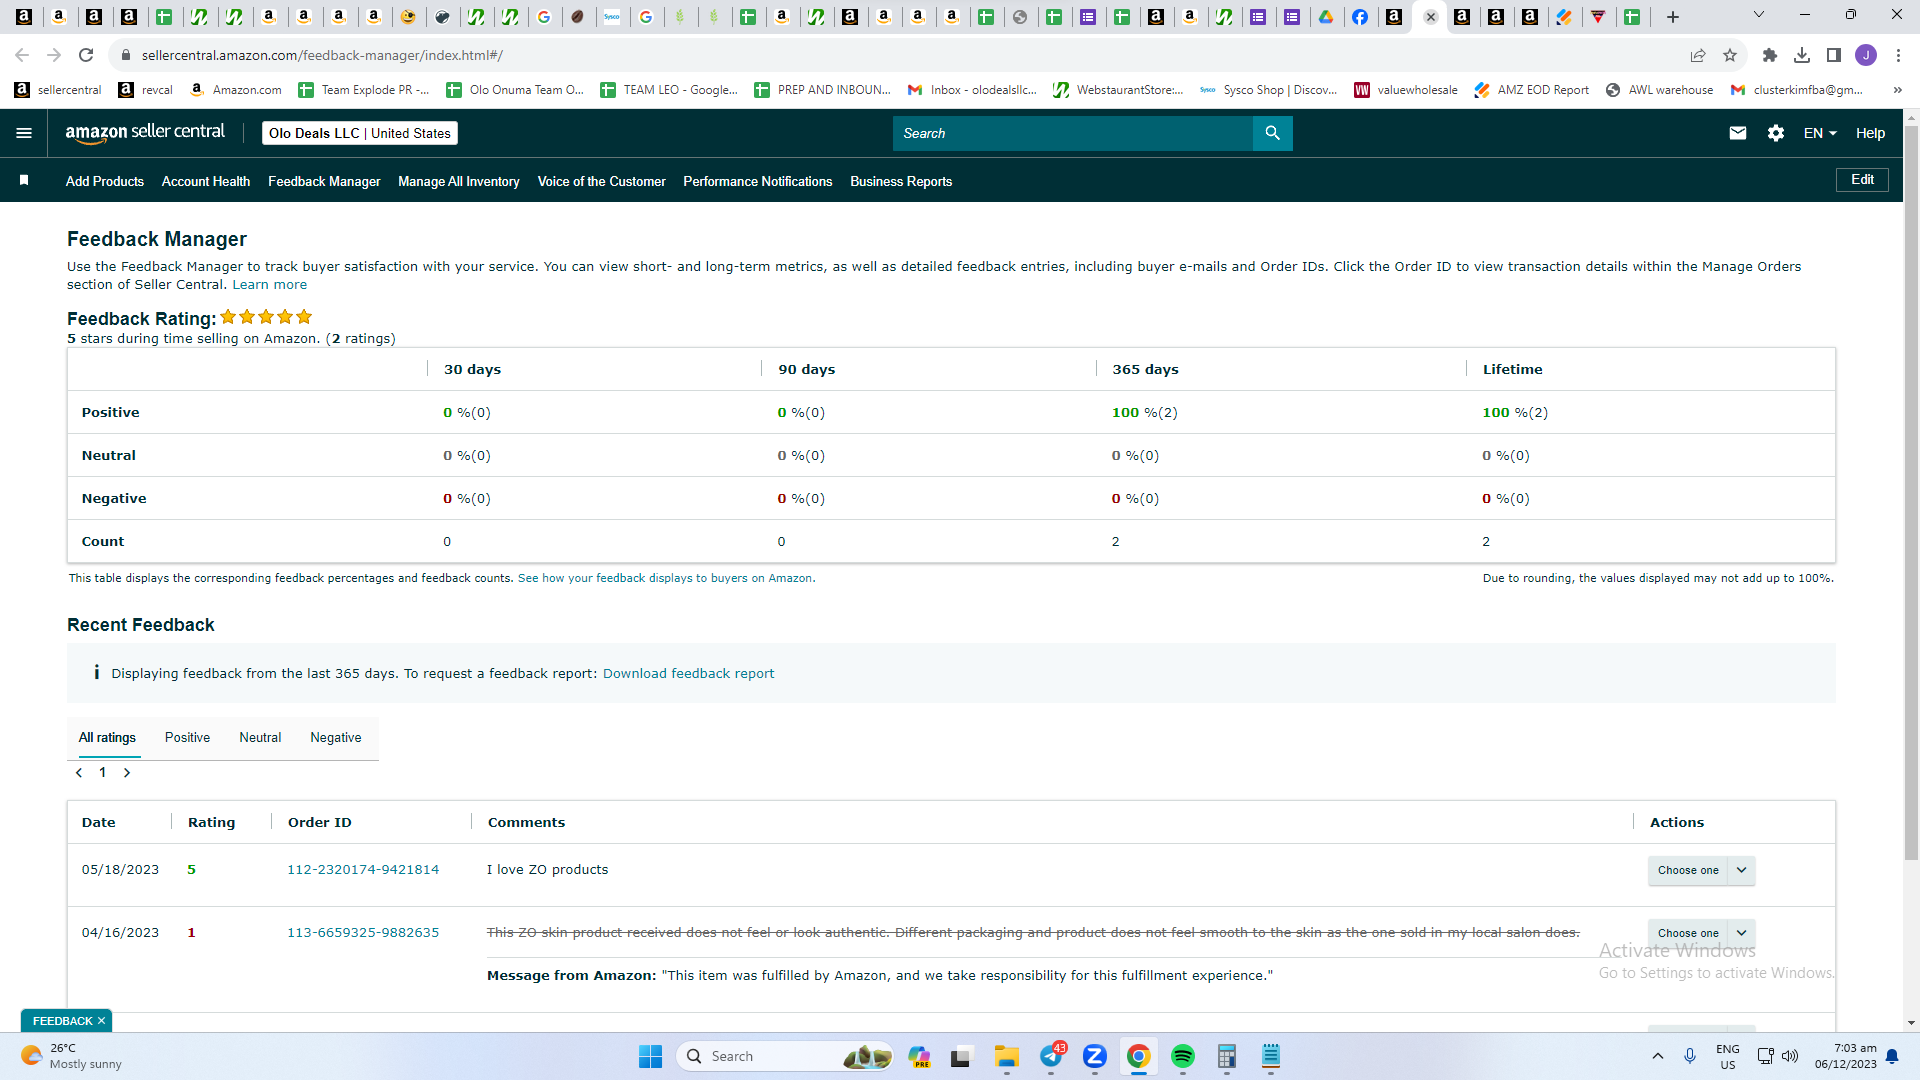Go back with the browser back arrow

(x=22, y=55)
